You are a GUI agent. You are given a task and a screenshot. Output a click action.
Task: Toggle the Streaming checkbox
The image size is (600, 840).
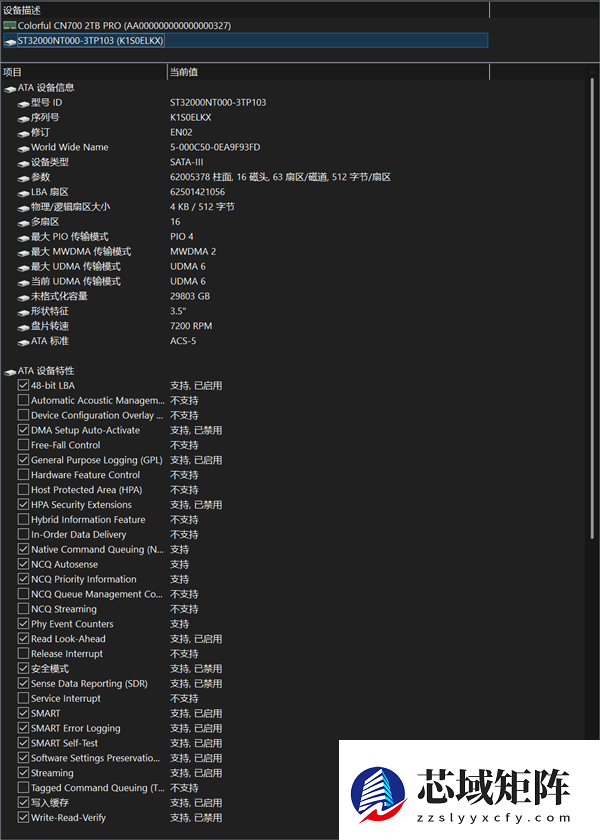click(23, 773)
